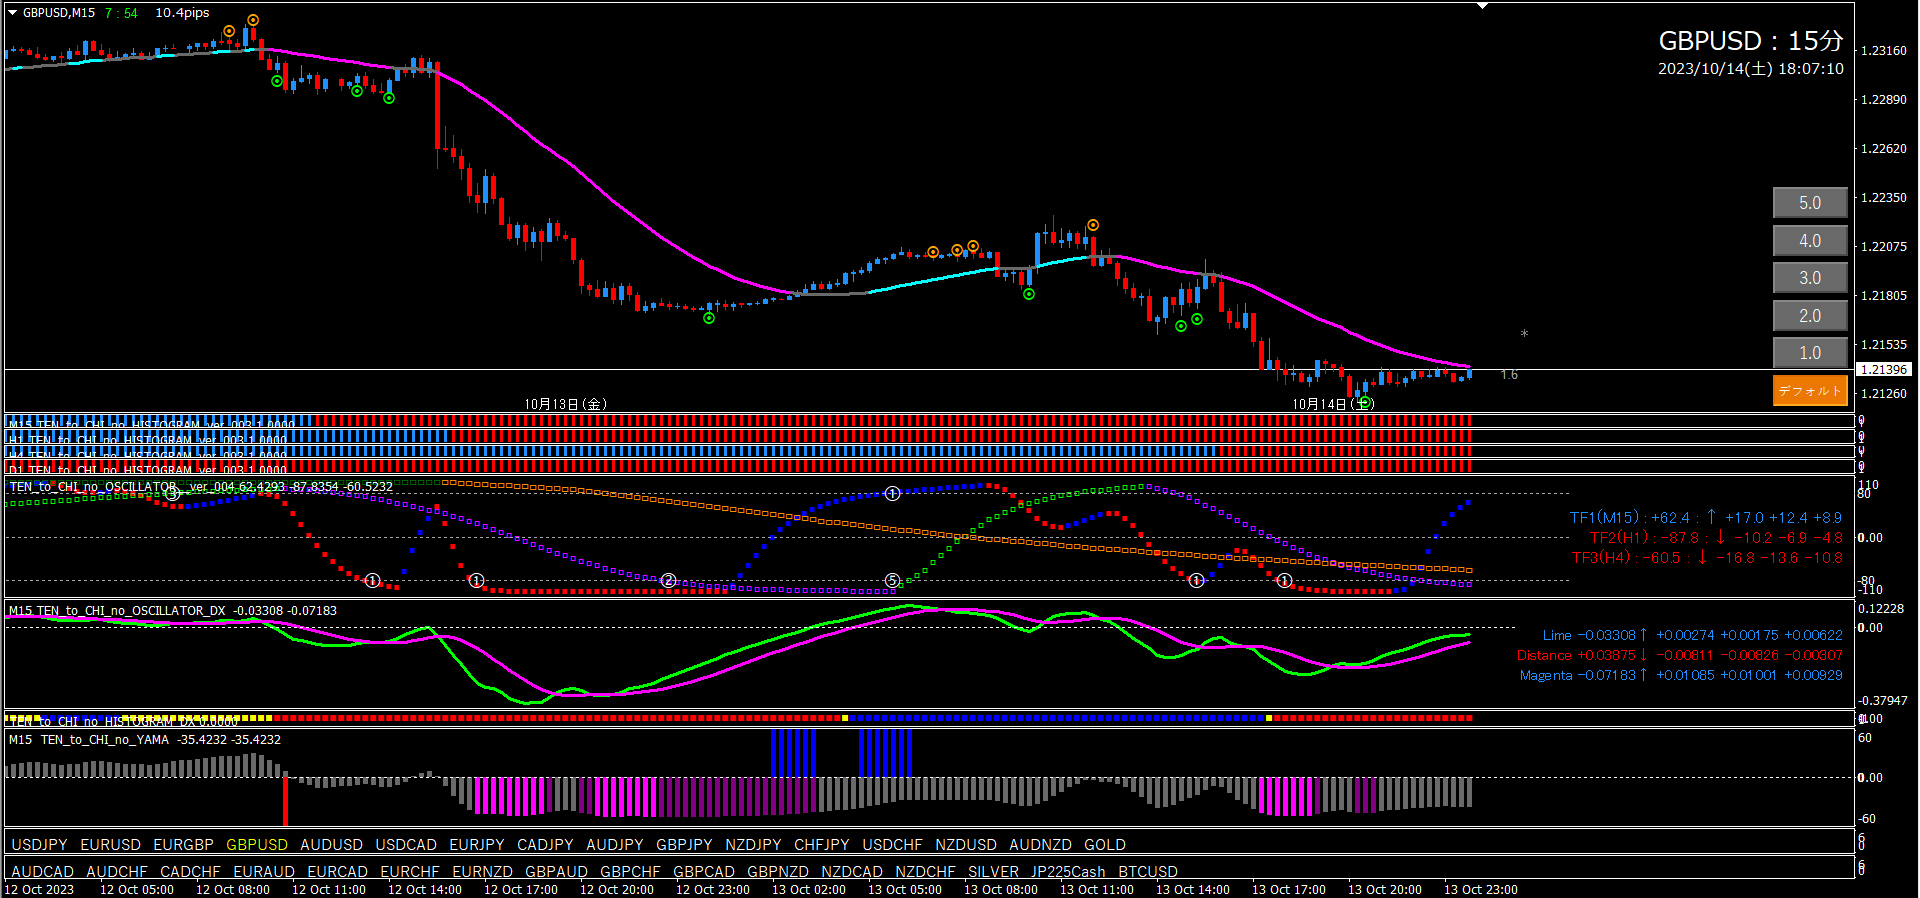1920x898 pixels.
Task: Click the 1.21260 price scale label
Action: [x=1883, y=394]
